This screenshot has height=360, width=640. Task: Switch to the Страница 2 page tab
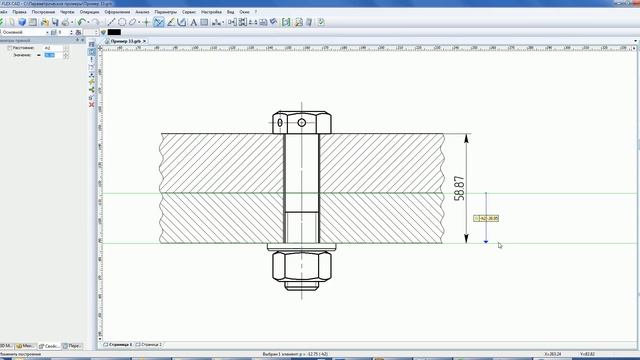[x=149, y=345]
